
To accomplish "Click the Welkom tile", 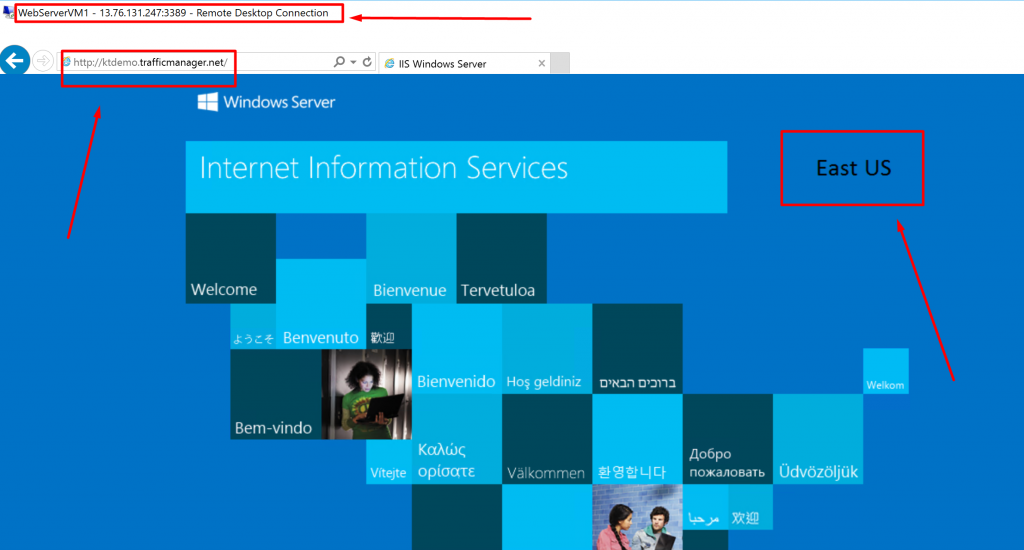I will pos(886,371).
